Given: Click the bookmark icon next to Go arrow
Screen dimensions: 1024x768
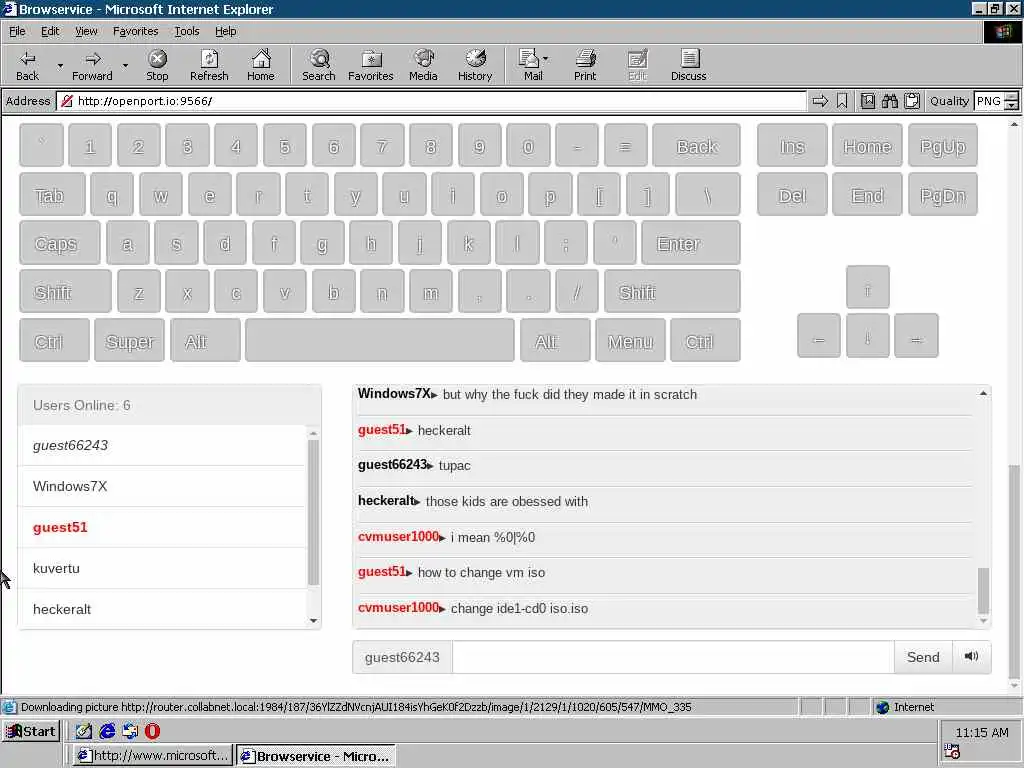Looking at the screenshot, I should coord(842,101).
